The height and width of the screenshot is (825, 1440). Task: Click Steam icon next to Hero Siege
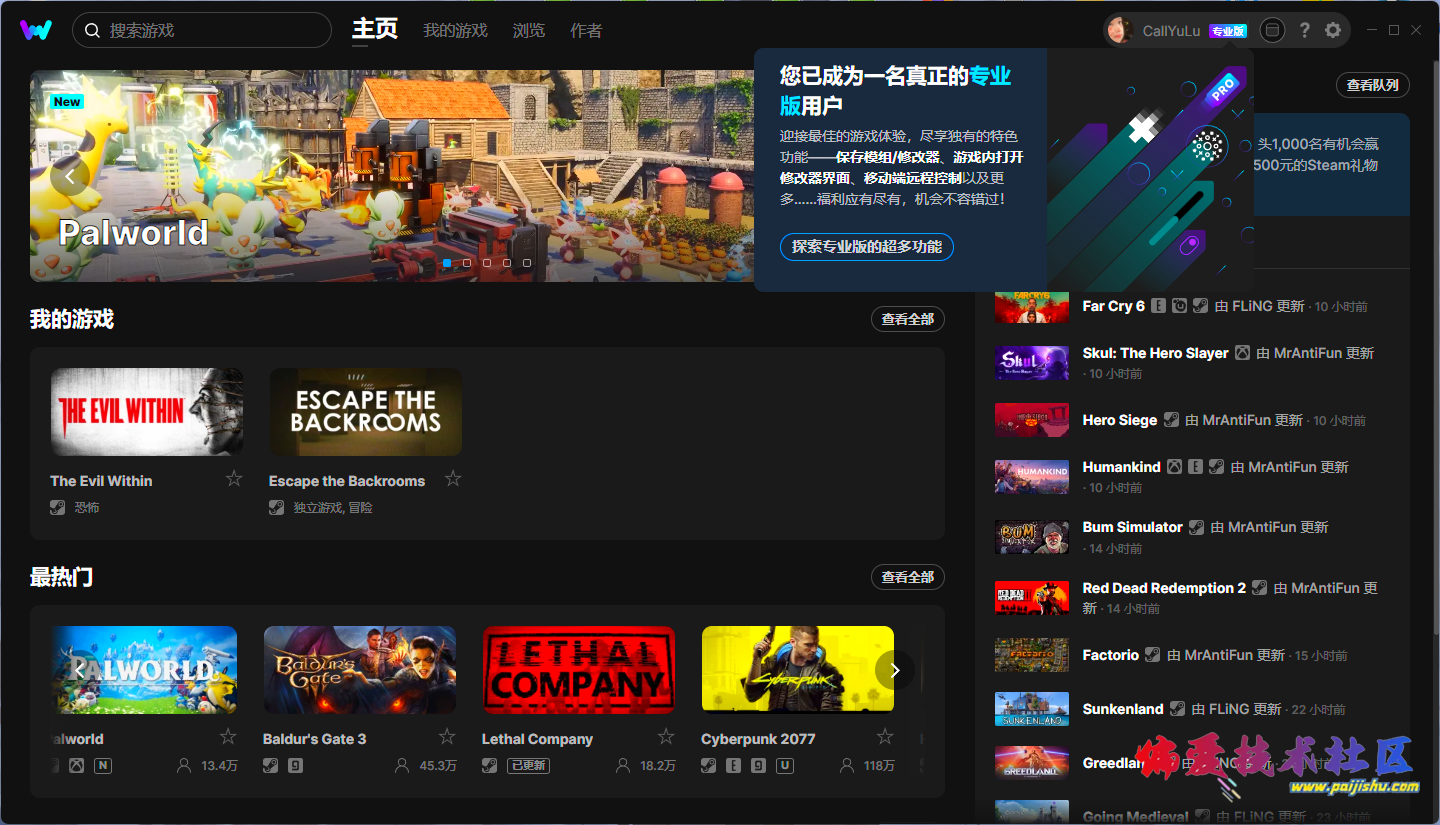click(1171, 420)
